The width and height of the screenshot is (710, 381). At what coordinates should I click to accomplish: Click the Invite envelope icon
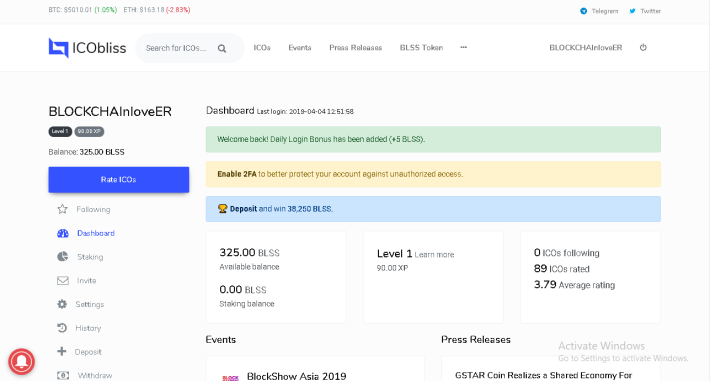pyautogui.click(x=62, y=280)
